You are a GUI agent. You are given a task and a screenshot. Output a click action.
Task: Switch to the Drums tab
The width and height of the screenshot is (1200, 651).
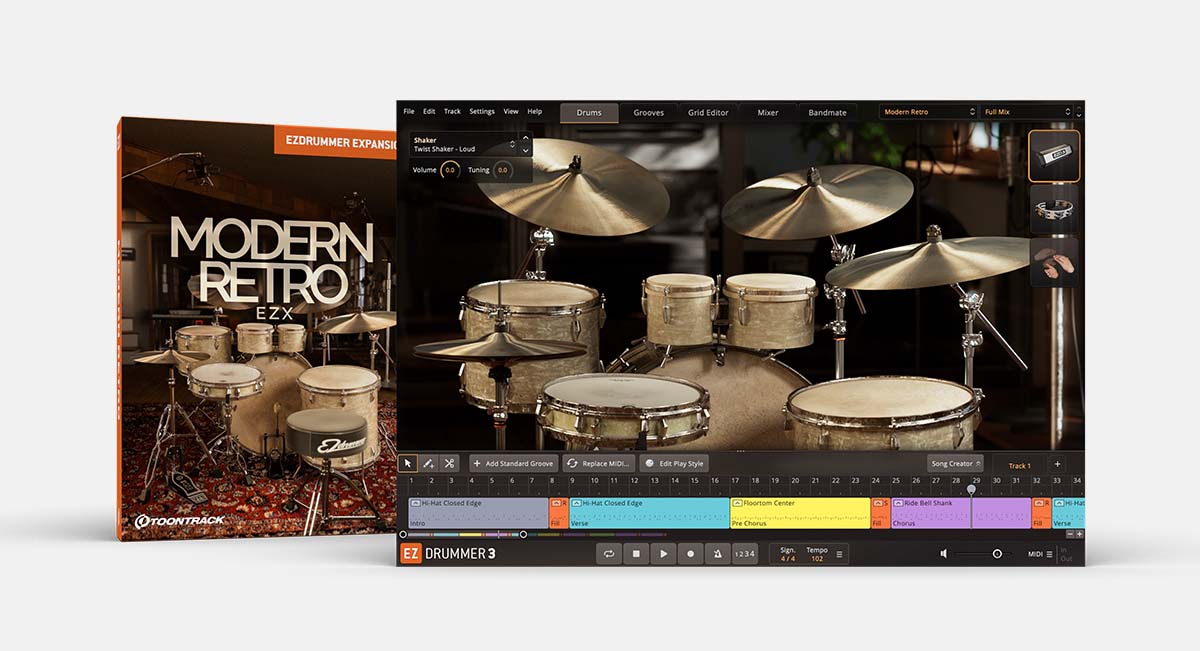589,112
